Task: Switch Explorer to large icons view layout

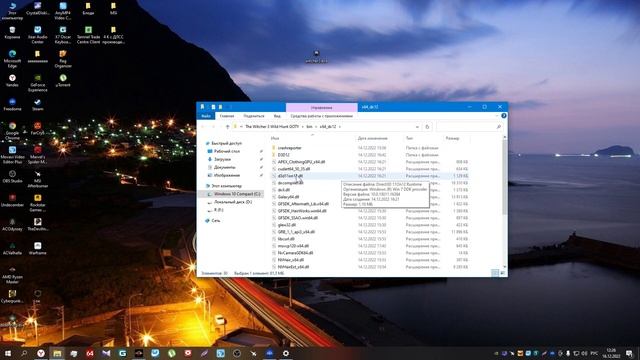Action: click(502, 273)
